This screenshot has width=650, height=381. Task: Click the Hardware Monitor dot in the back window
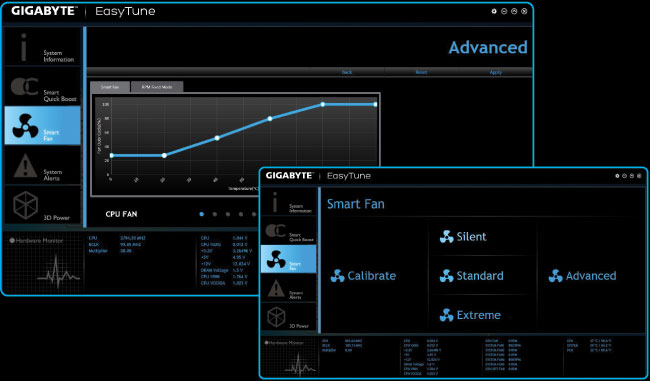click(12, 240)
